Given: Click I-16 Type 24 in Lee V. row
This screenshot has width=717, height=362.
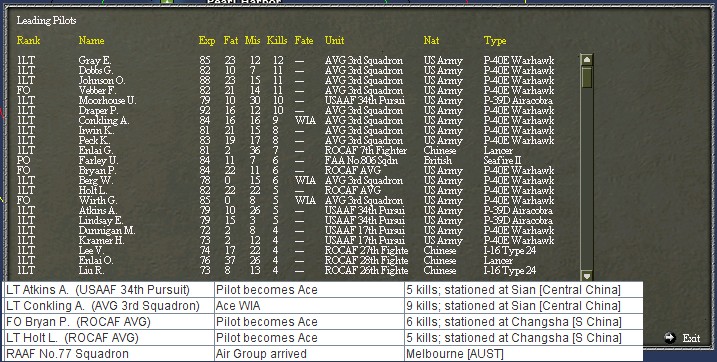Looking at the screenshot, I should click(x=510, y=250).
